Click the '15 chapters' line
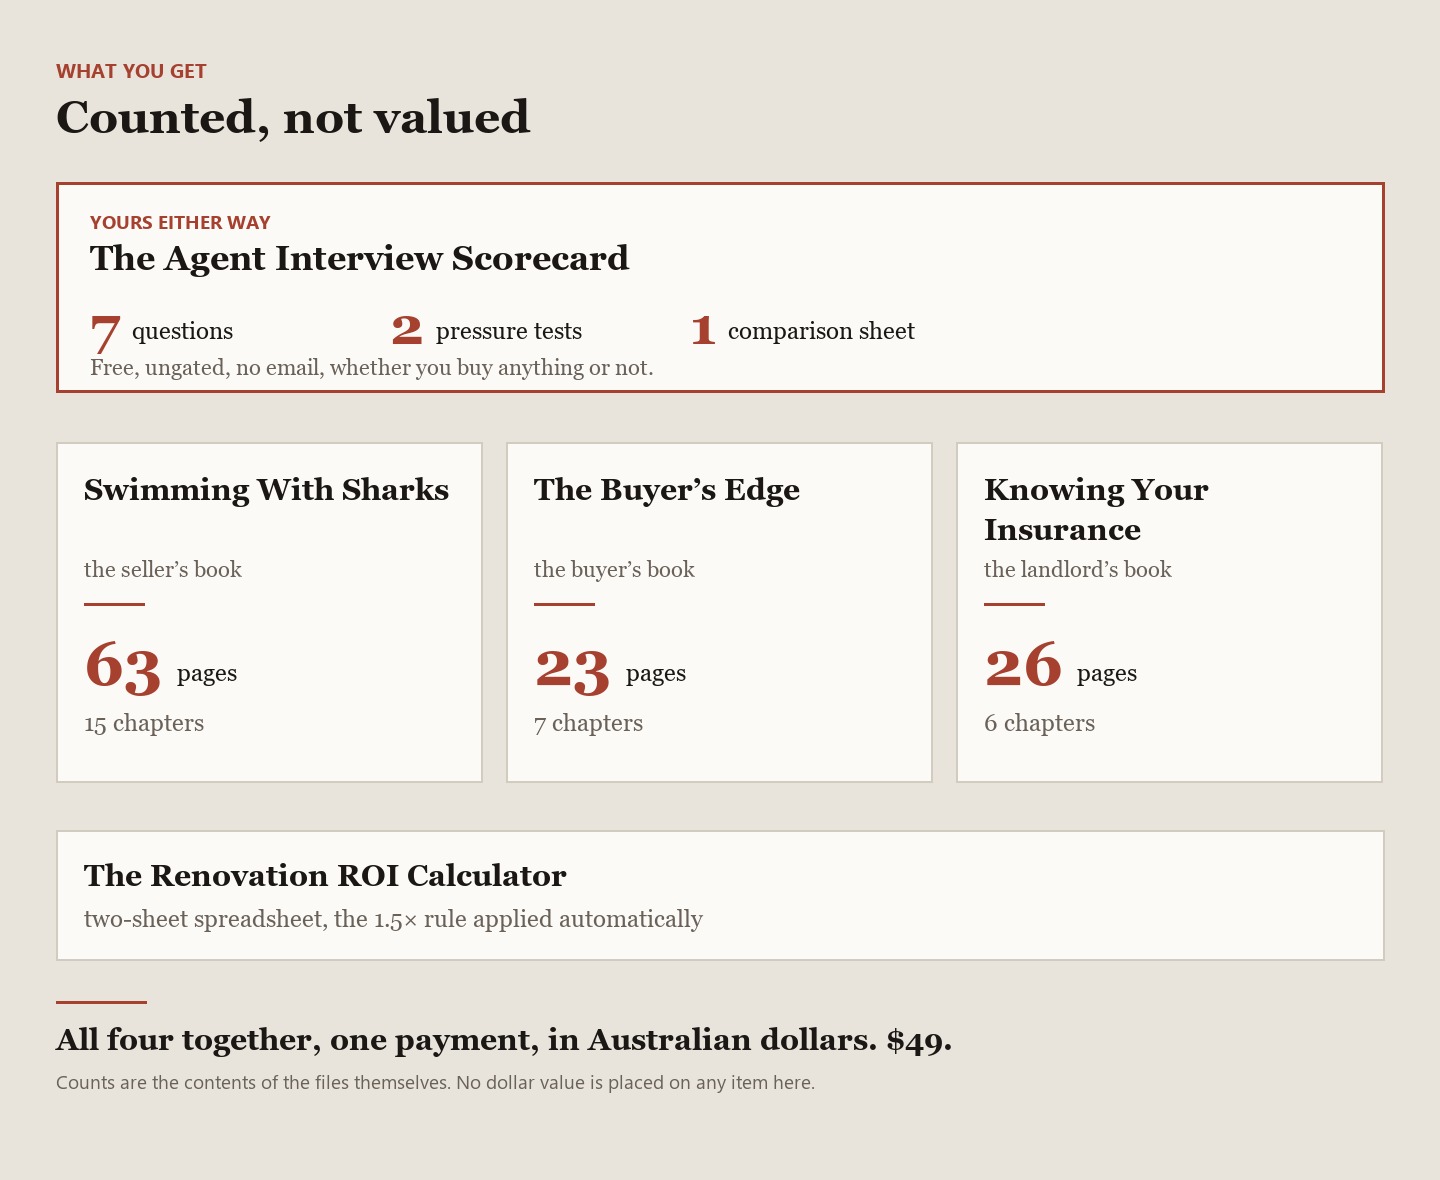Image resolution: width=1440 pixels, height=1180 pixels. point(144,724)
